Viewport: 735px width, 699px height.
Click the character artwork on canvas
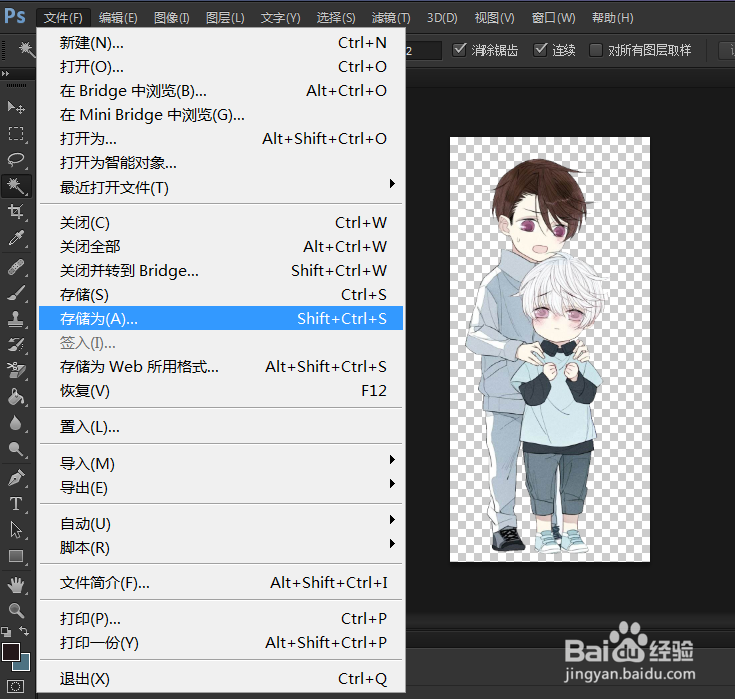[x=537, y=356]
